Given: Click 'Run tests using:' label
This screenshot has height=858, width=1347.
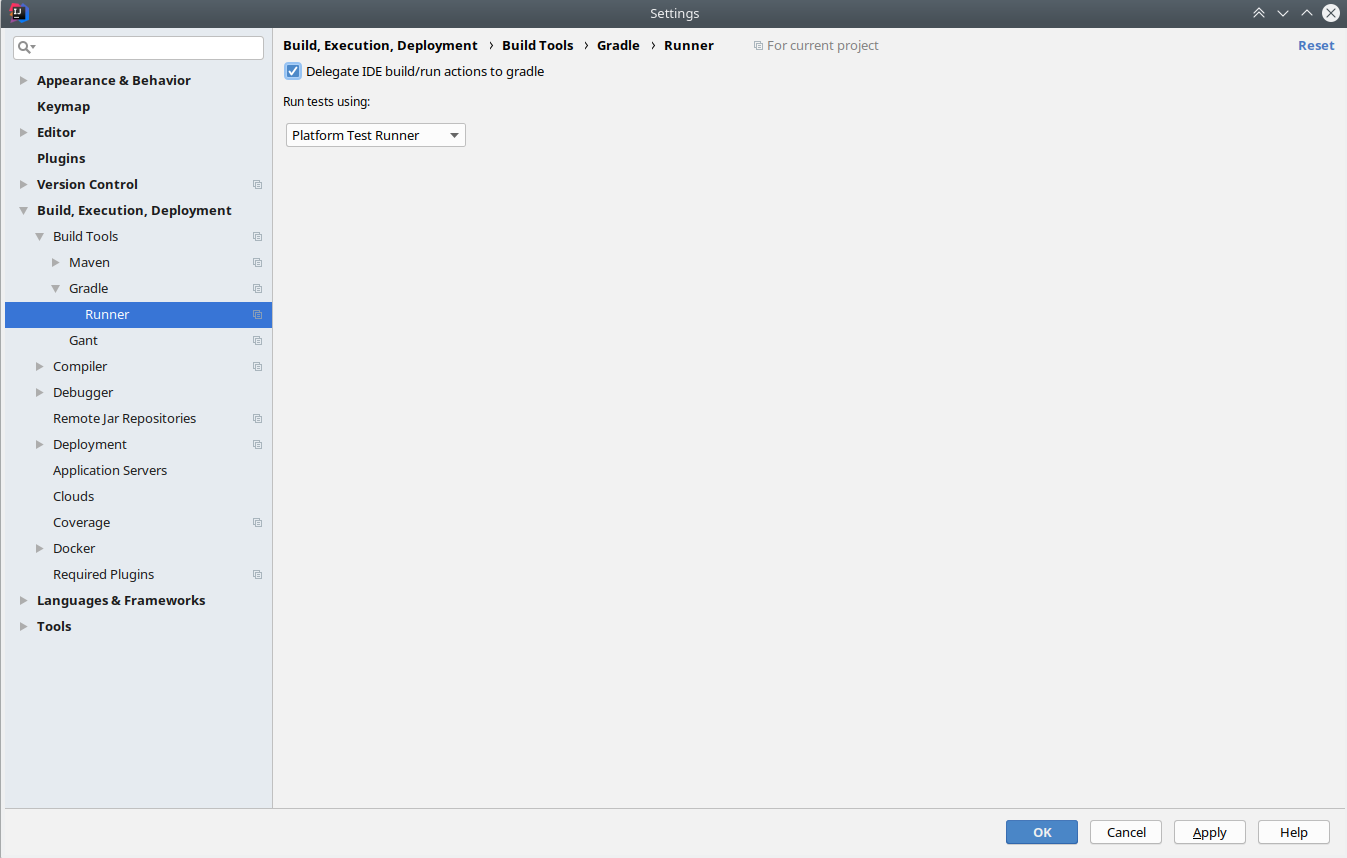Looking at the screenshot, I should (327, 102).
